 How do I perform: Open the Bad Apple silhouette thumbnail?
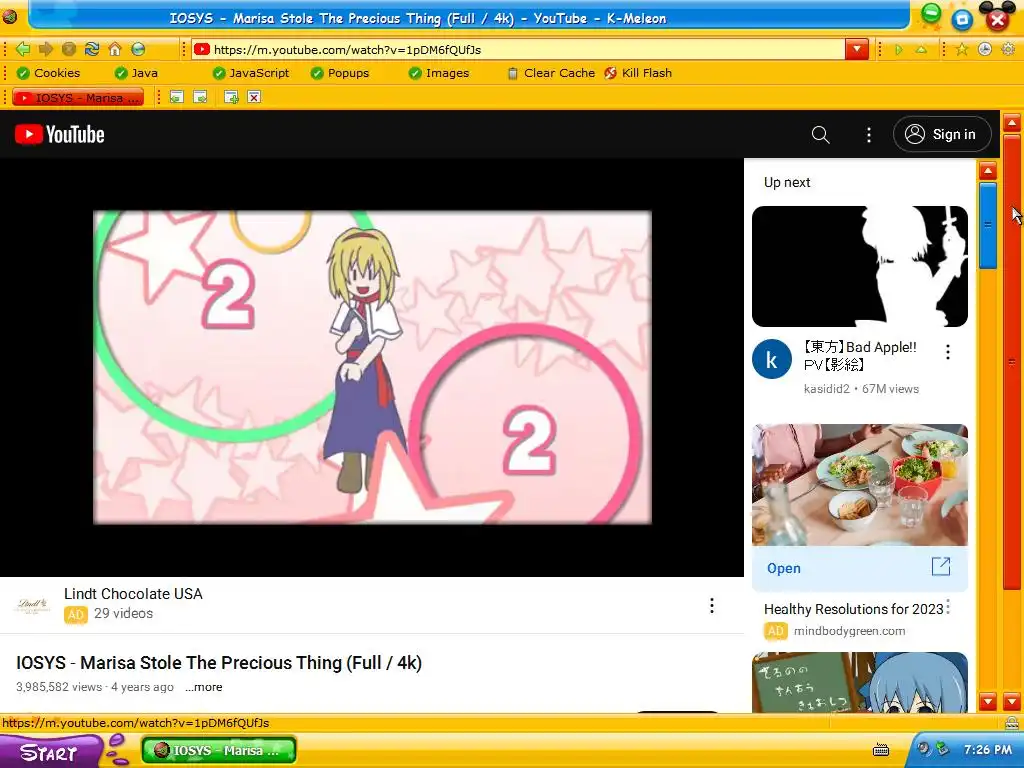point(859,266)
